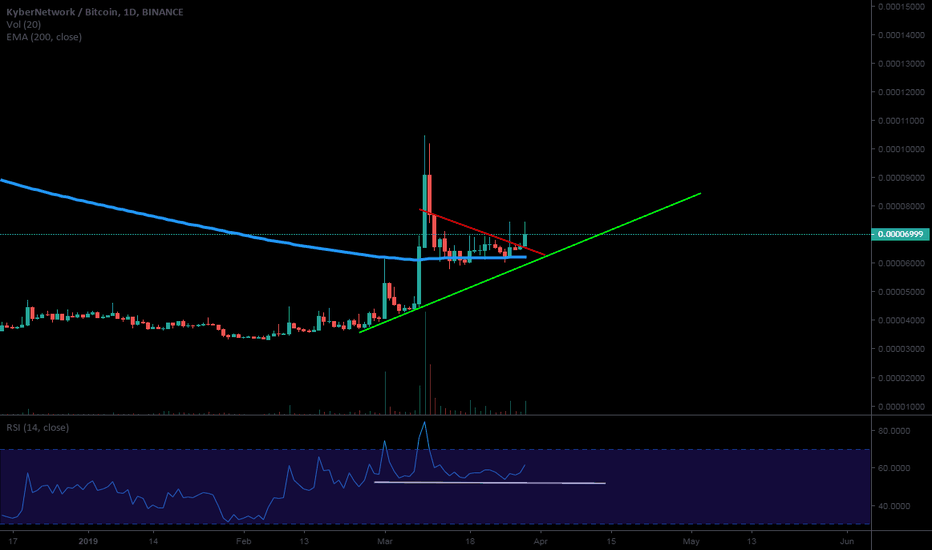Click the 0.00004000 price axis label
Image resolution: width=932 pixels, height=550 pixels.
point(902,320)
